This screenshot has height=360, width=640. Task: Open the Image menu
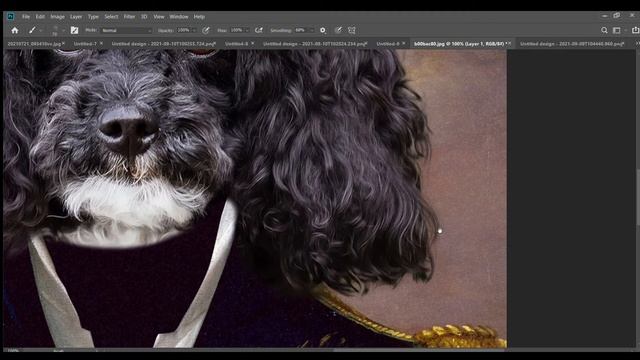[58, 17]
